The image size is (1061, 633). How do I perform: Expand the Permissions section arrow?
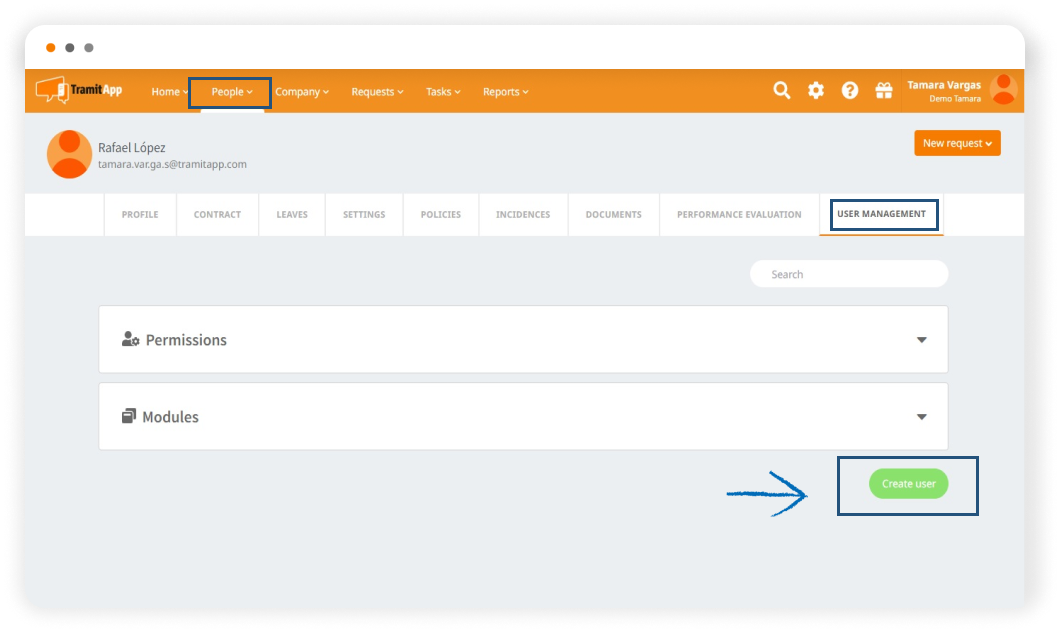(922, 340)
